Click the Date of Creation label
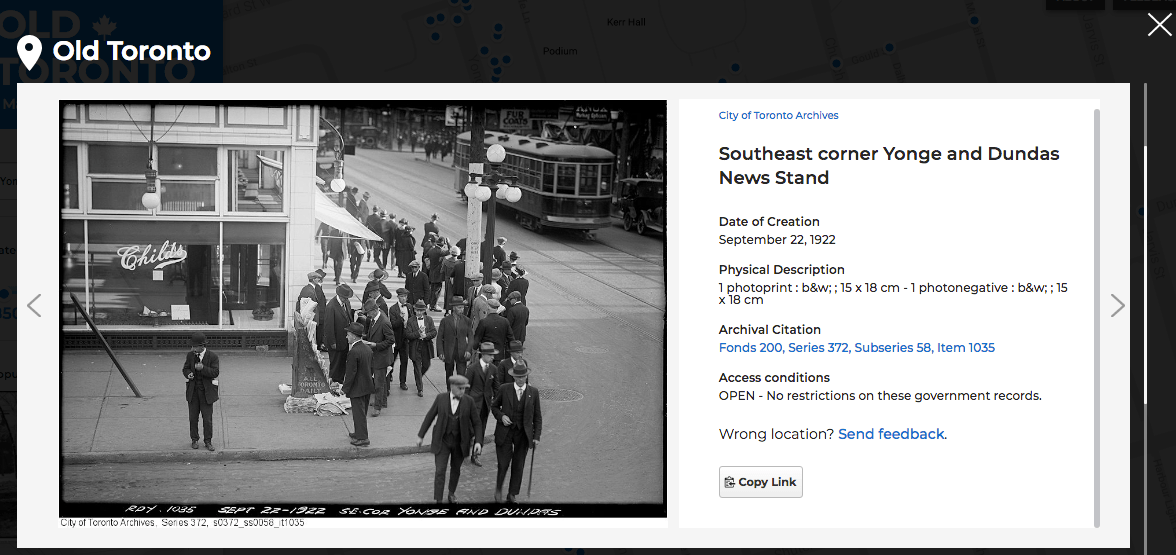Screen dimensions: 1176x555 [769, 222]
